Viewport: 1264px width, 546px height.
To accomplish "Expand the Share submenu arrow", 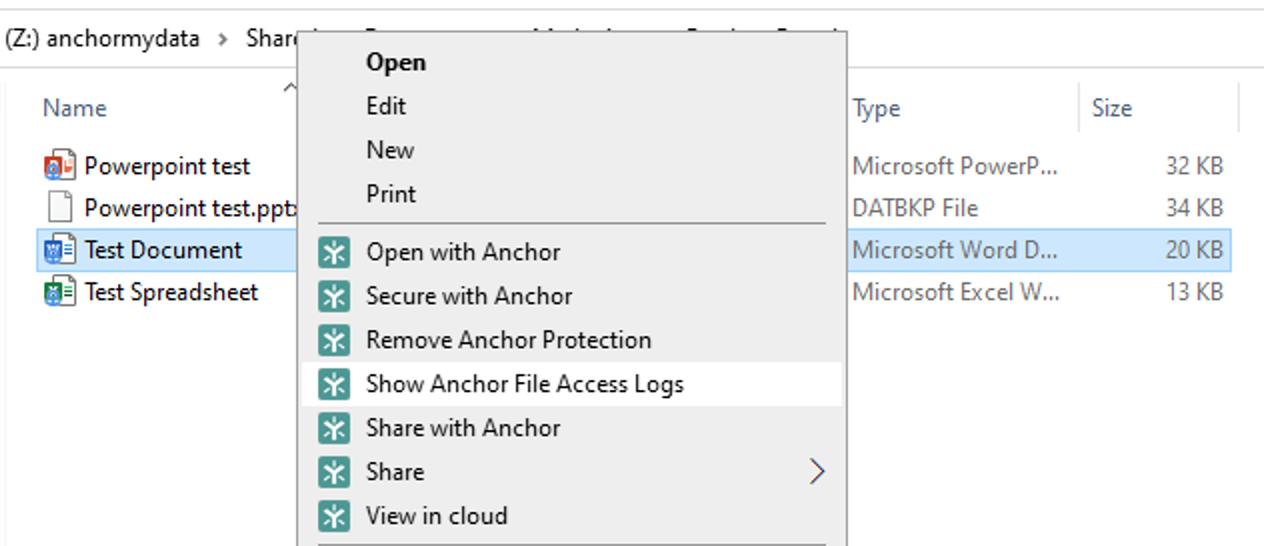I will (x=817, y=472).
